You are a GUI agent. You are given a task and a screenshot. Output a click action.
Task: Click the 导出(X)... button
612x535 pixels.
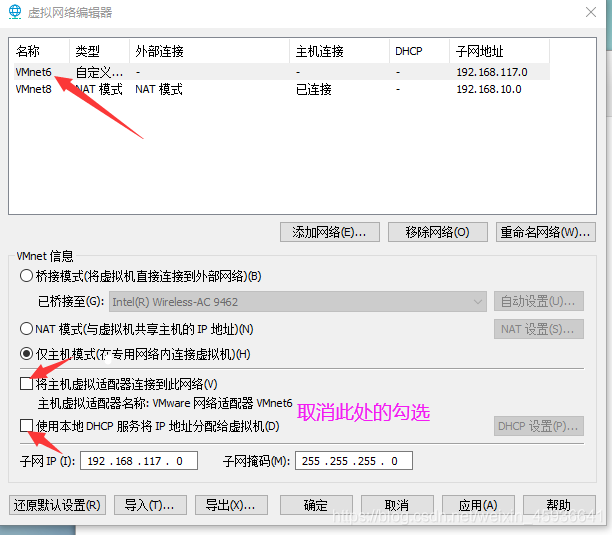231,505
